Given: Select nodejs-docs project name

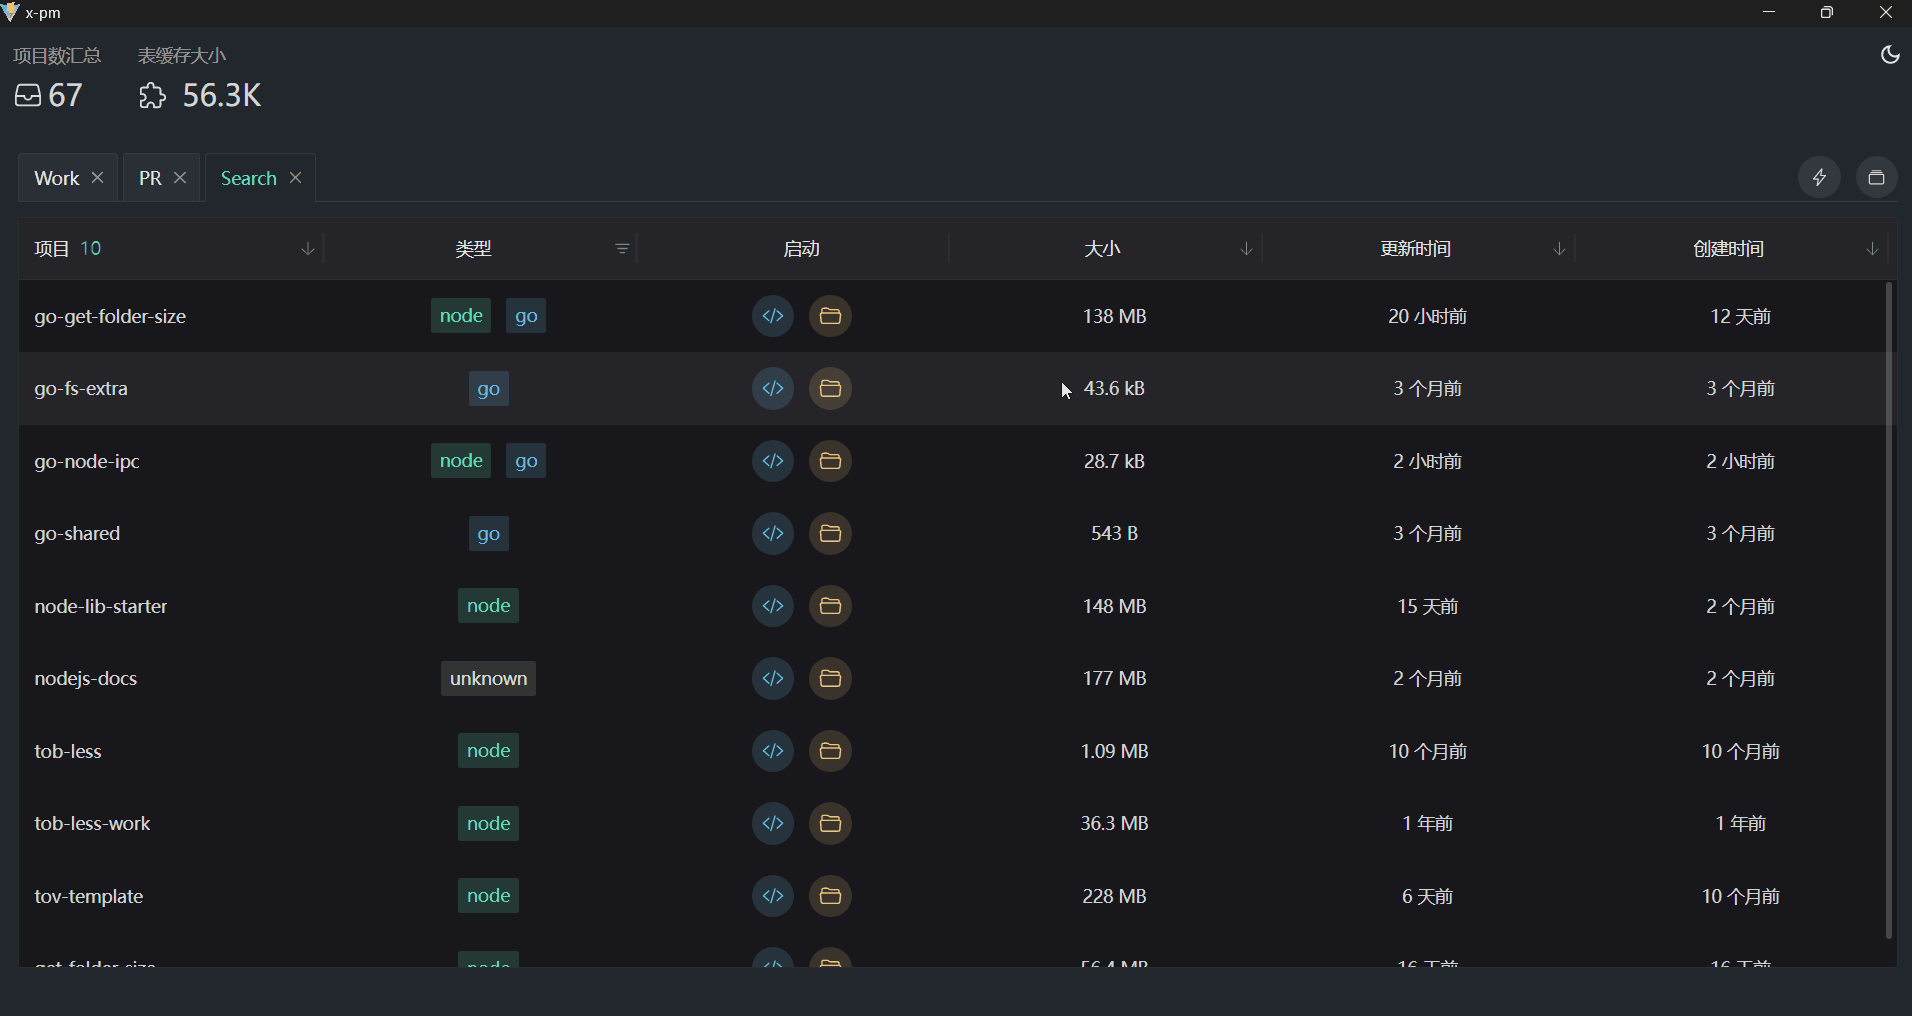Looking at the screenshot, I should 86,678.
